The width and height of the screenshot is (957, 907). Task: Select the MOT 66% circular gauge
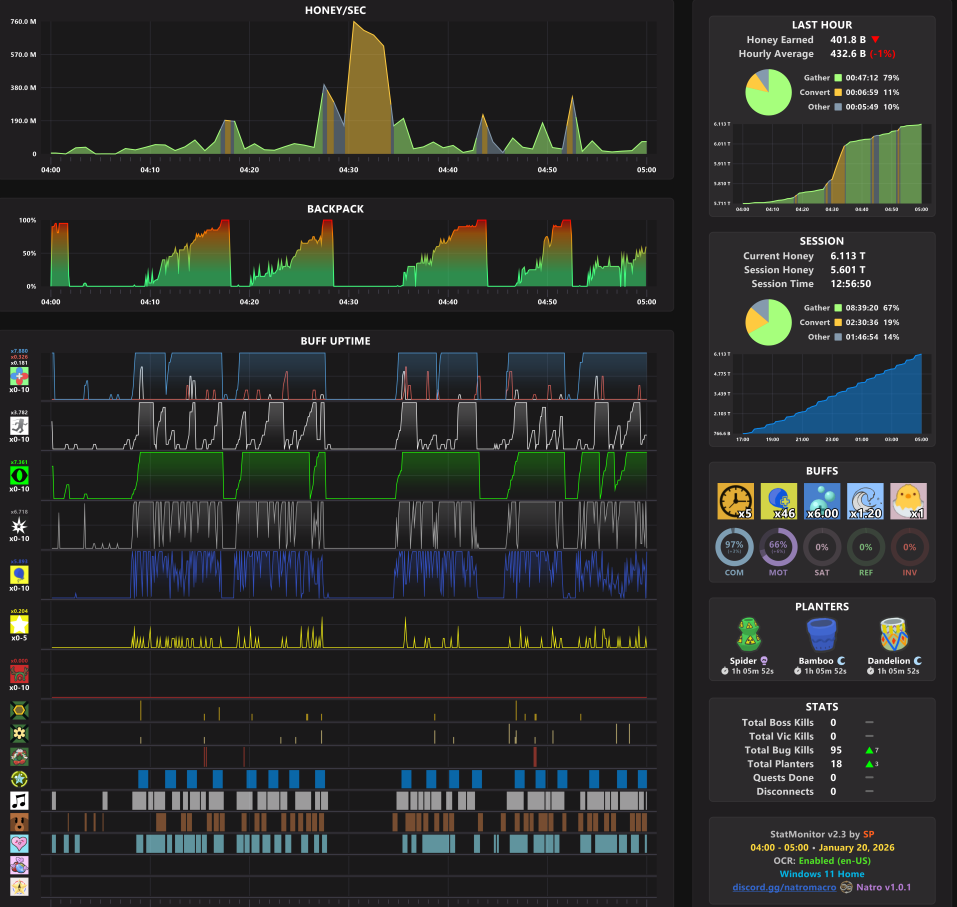point(778,547)
